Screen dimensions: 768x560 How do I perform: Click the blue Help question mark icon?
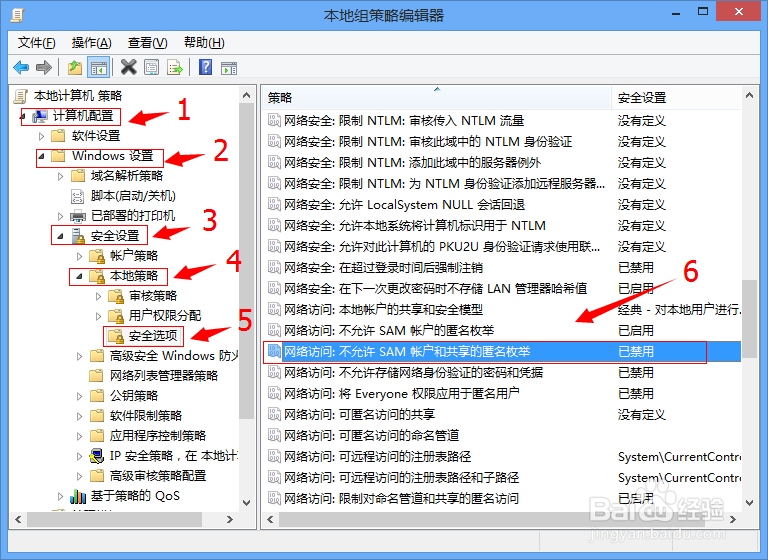[x=205, y=67]
